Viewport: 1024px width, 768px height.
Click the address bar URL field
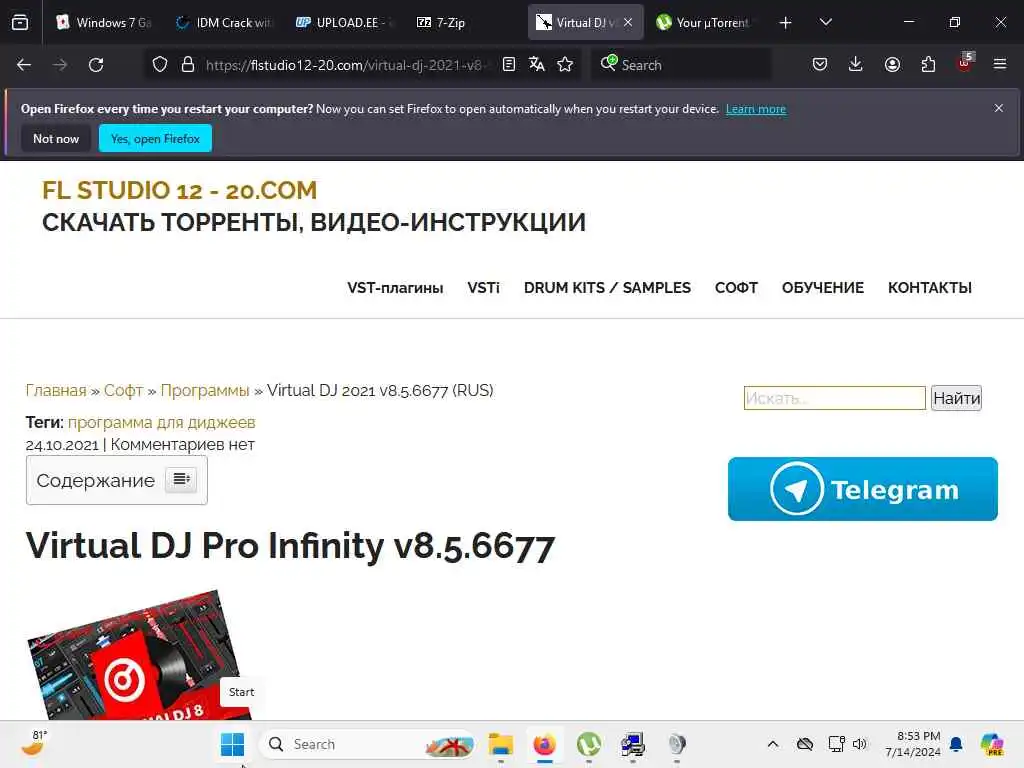coord(344,65)
